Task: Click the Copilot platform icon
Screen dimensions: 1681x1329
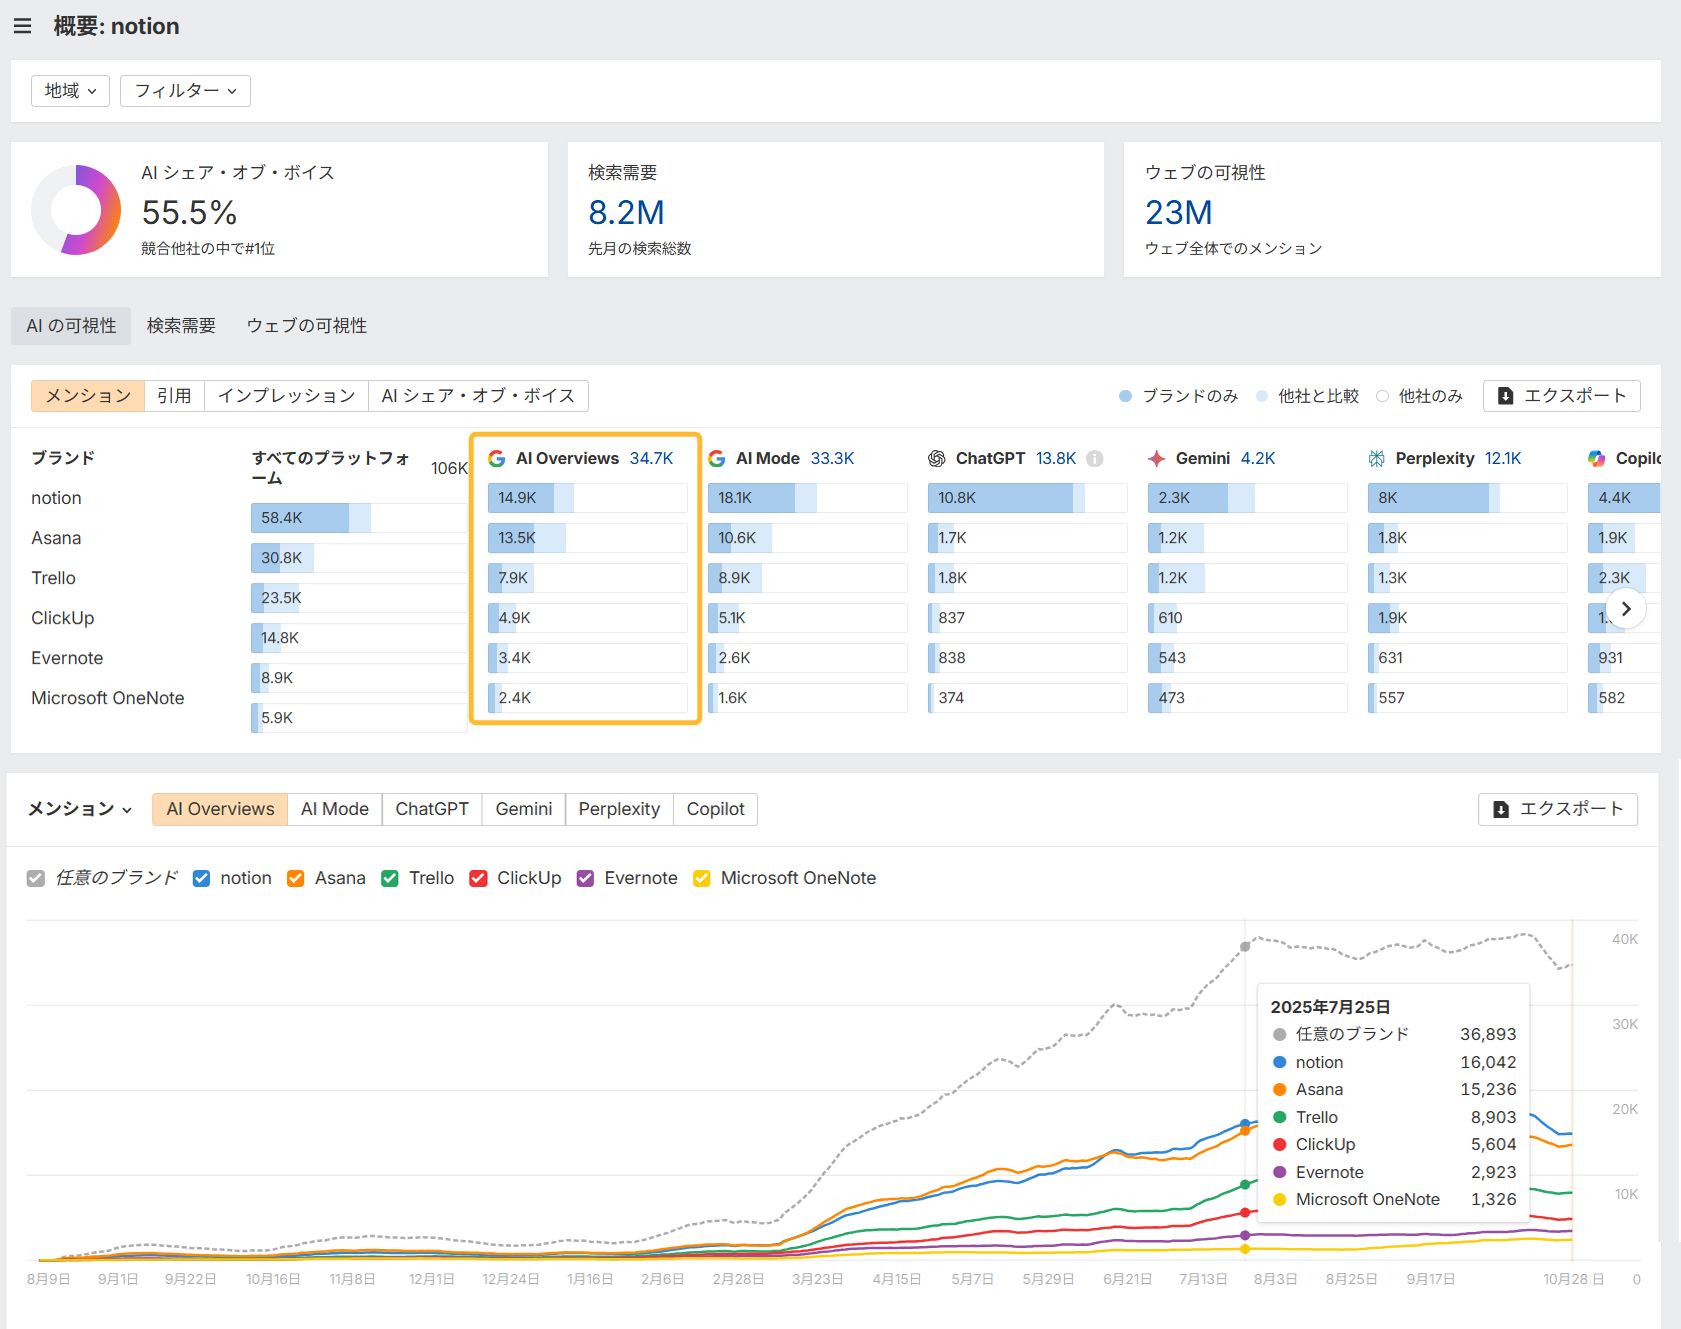Action: tap(1596, 458)
